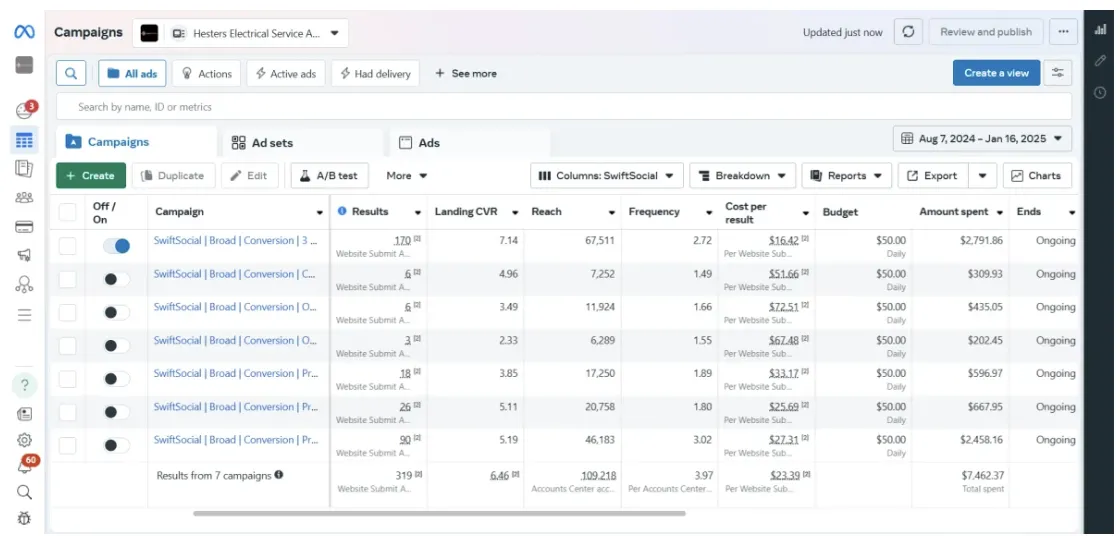This screenshot has width=1120, height=536.
Task: Select the Had delivery filter
Action: pos(375,74)
